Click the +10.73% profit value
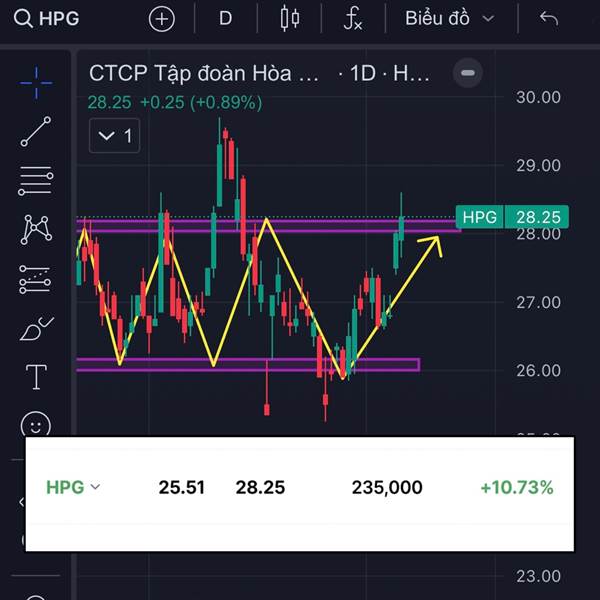600x600 pixels. pyautogui.click(x=517, y=488)
